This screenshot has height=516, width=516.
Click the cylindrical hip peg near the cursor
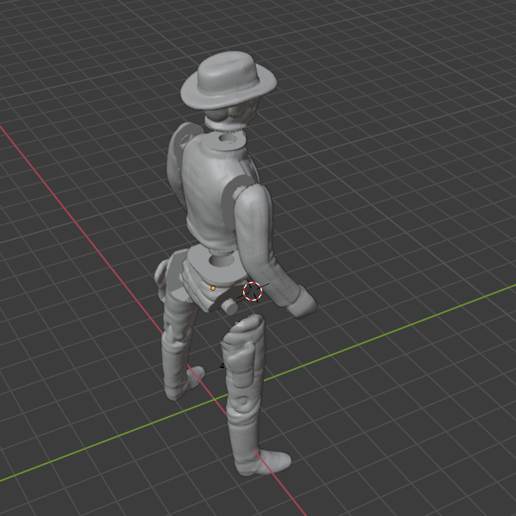click(x=230, y=307)
